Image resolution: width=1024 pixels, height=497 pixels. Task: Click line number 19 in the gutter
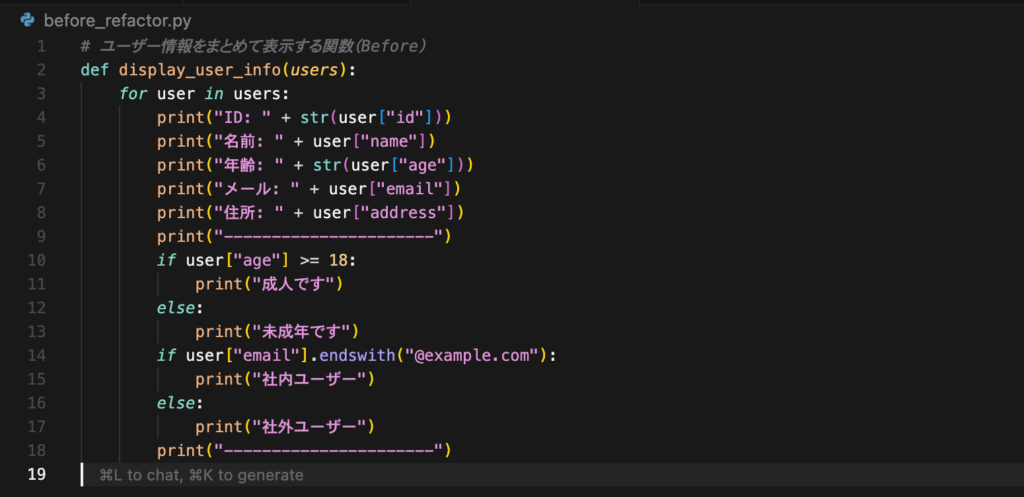point(37,475)
